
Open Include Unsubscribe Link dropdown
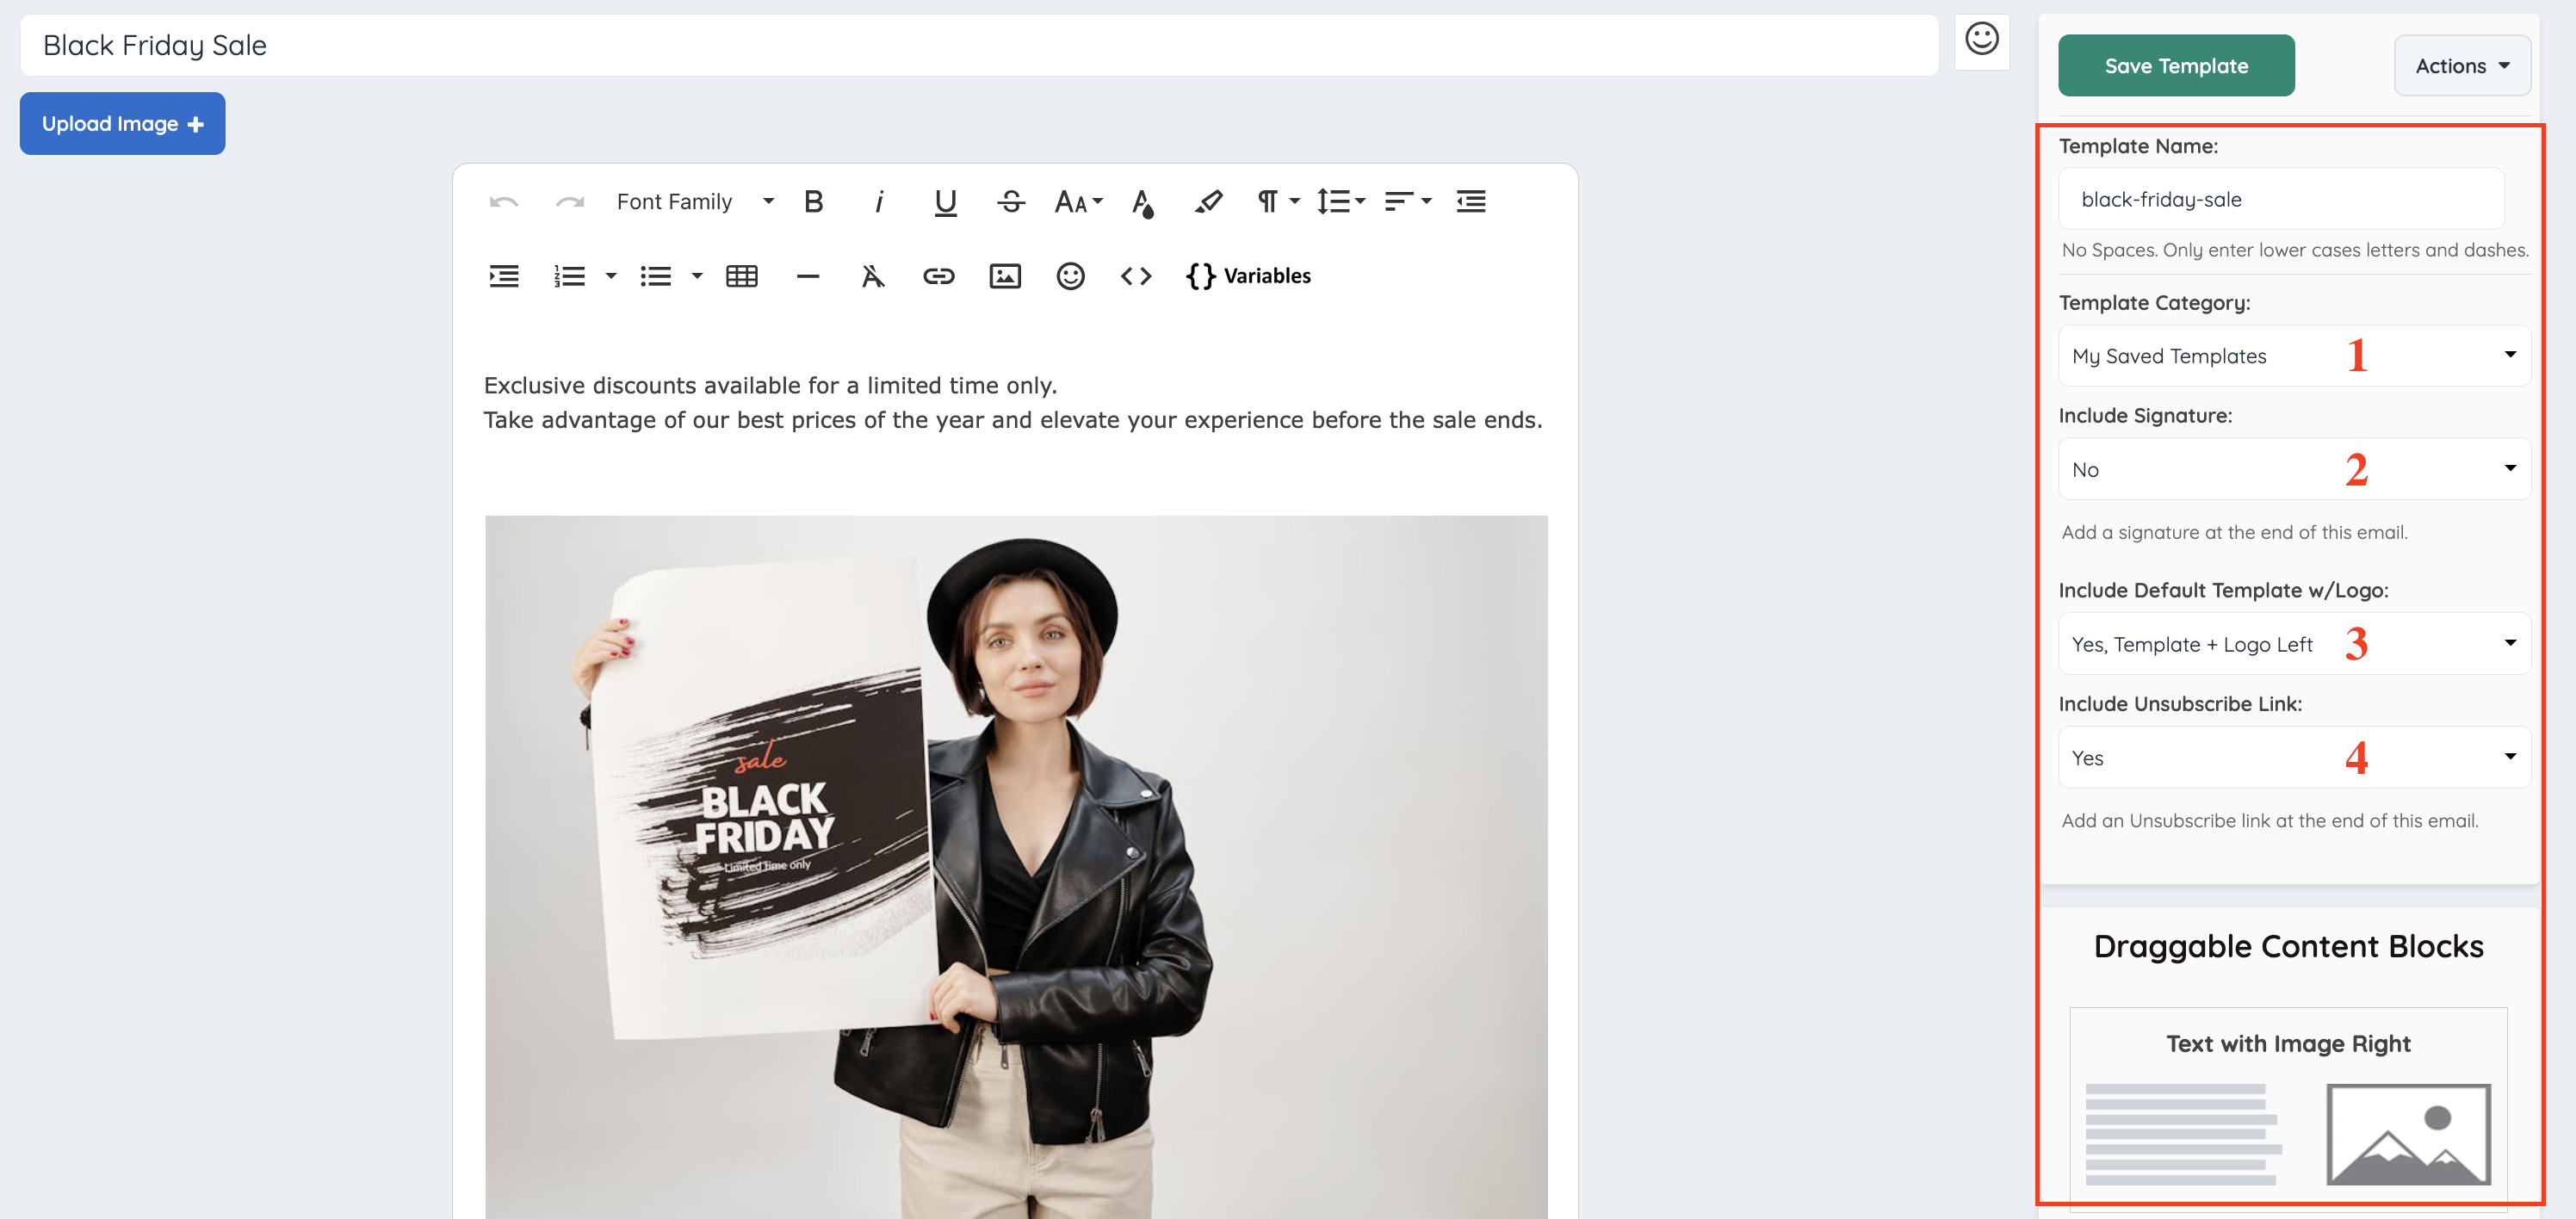coord(2293,758)
